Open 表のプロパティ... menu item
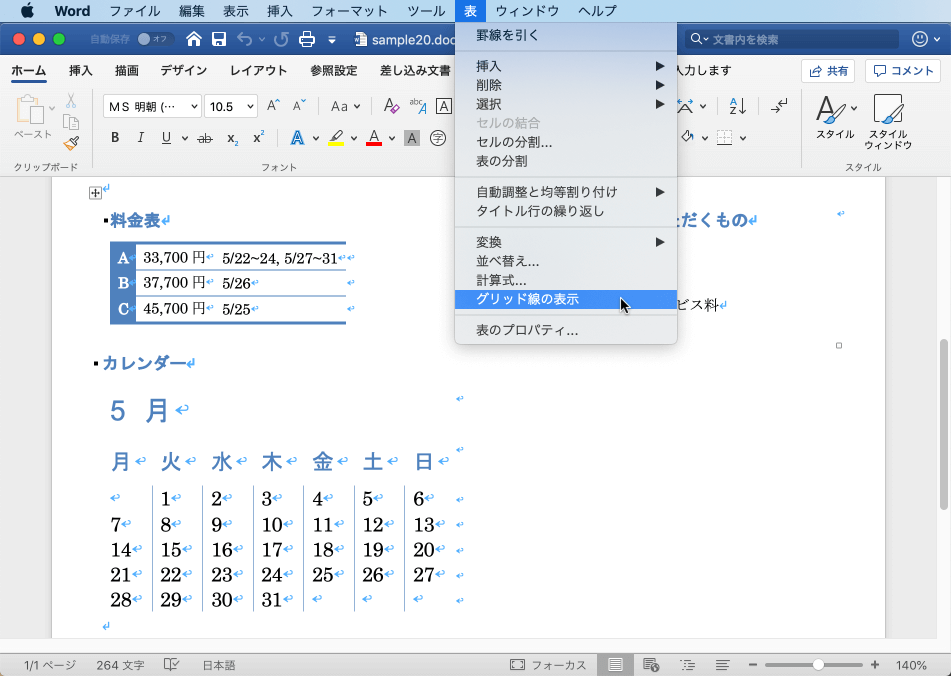 coord(565,330)
